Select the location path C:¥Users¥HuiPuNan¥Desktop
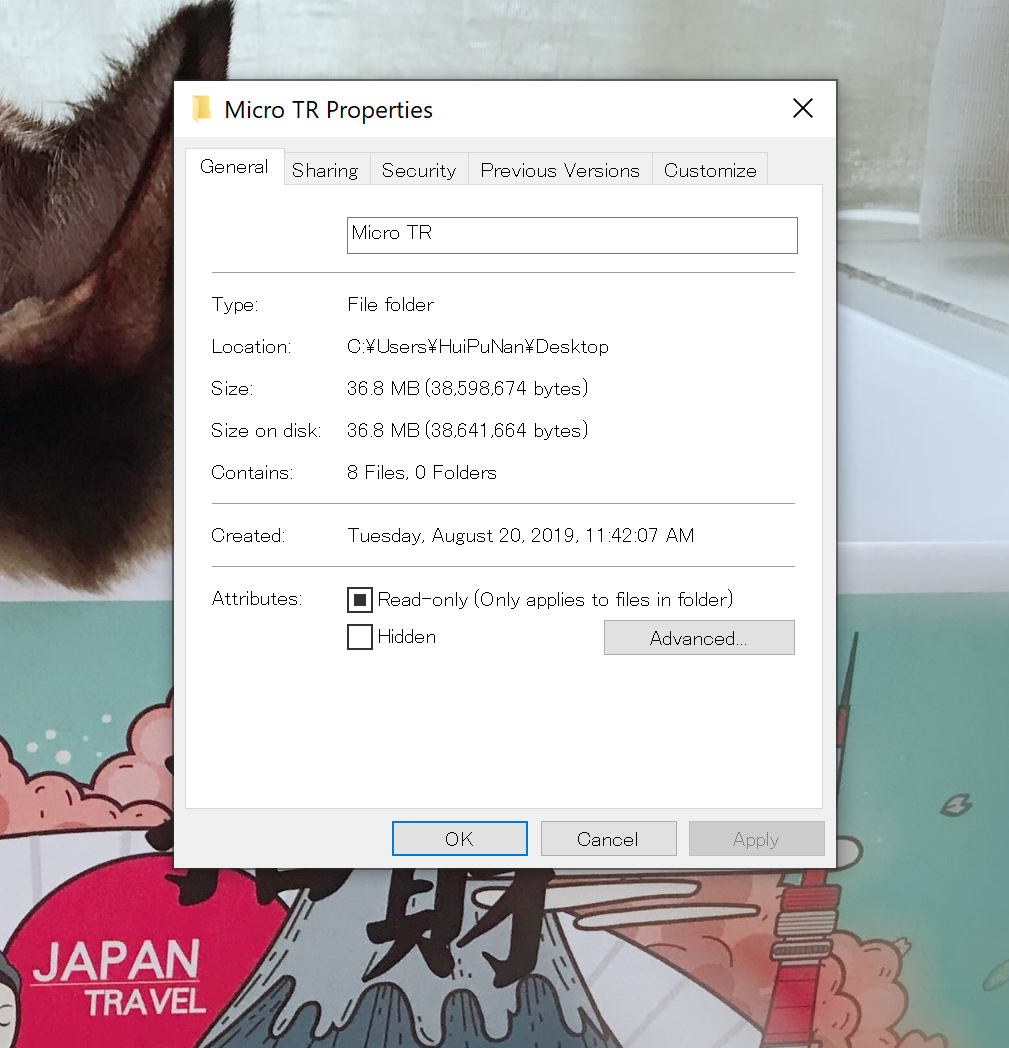 [x=478, y=347]
